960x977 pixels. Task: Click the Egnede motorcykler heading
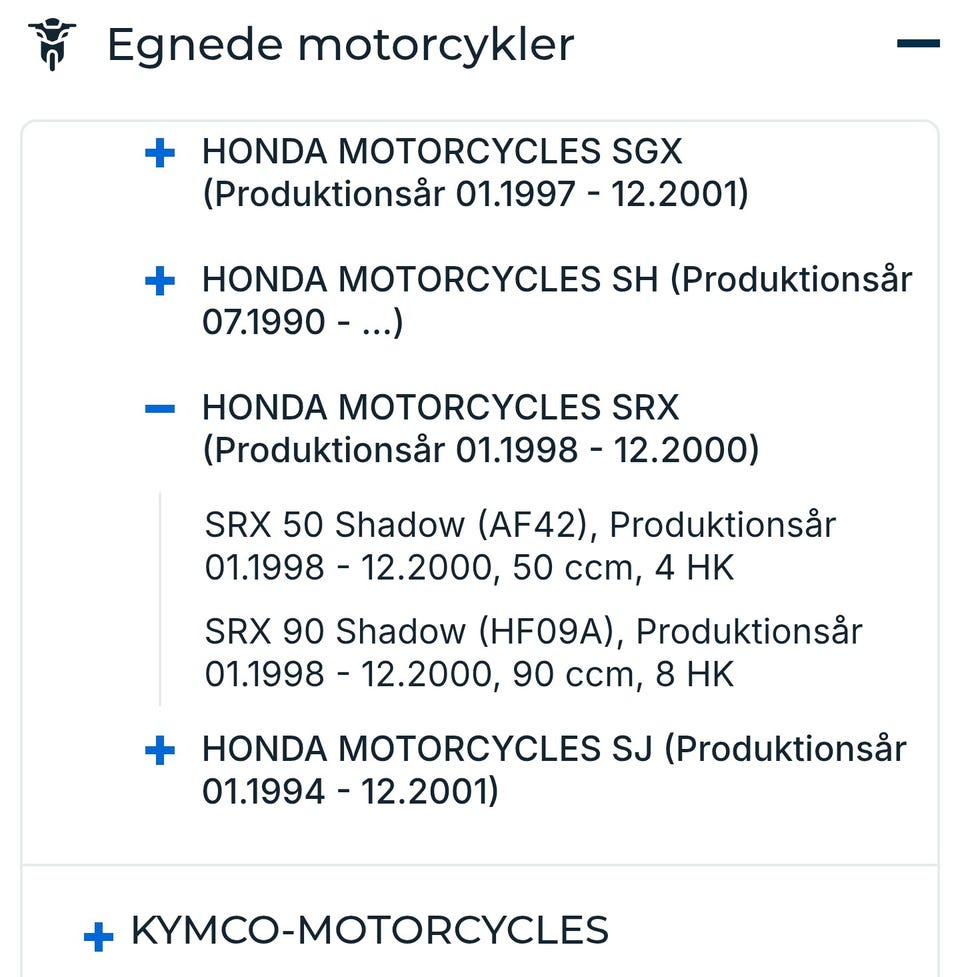click(340, 45)
